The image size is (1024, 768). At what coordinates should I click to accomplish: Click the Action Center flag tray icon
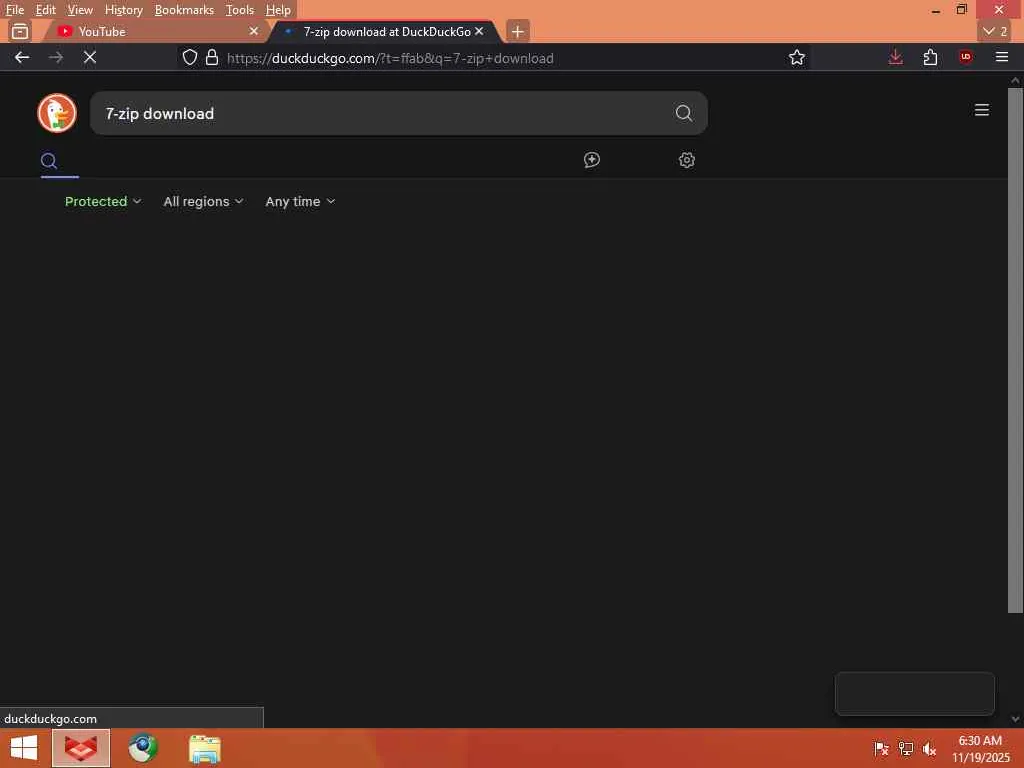point(880,748)
